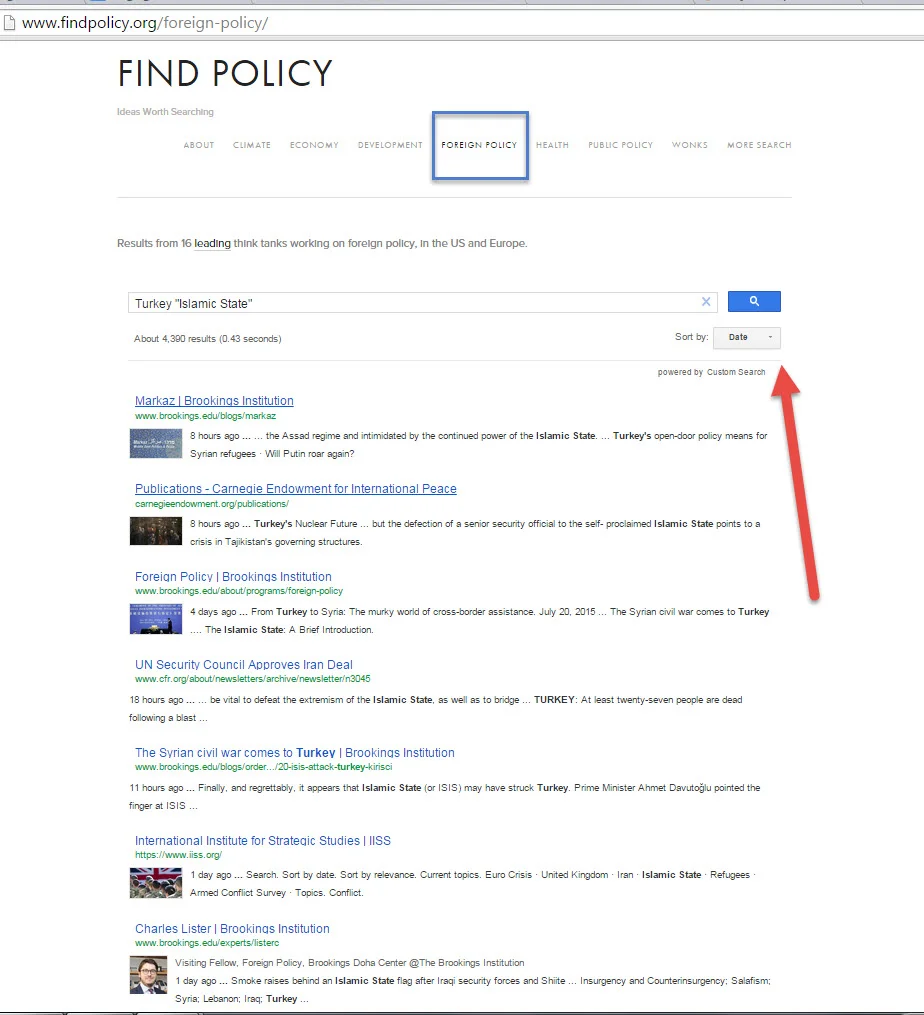Click the brookings.edu/experts/listerc URL
The width and height of the screenshot is (924, 1015).
(x=207, y=943)
